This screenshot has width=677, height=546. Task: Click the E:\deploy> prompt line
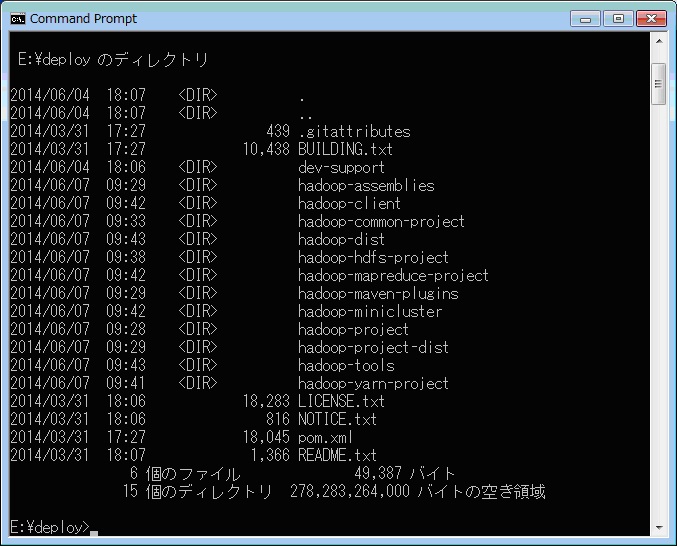click(50, 527)
